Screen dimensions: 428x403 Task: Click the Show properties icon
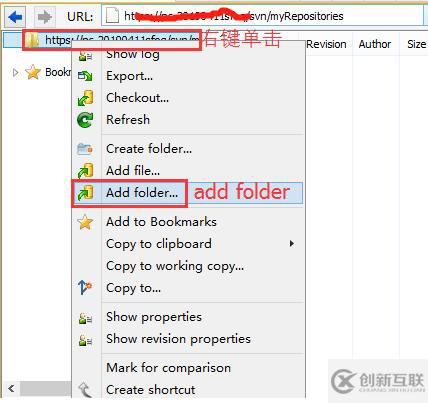click(85, 318)
